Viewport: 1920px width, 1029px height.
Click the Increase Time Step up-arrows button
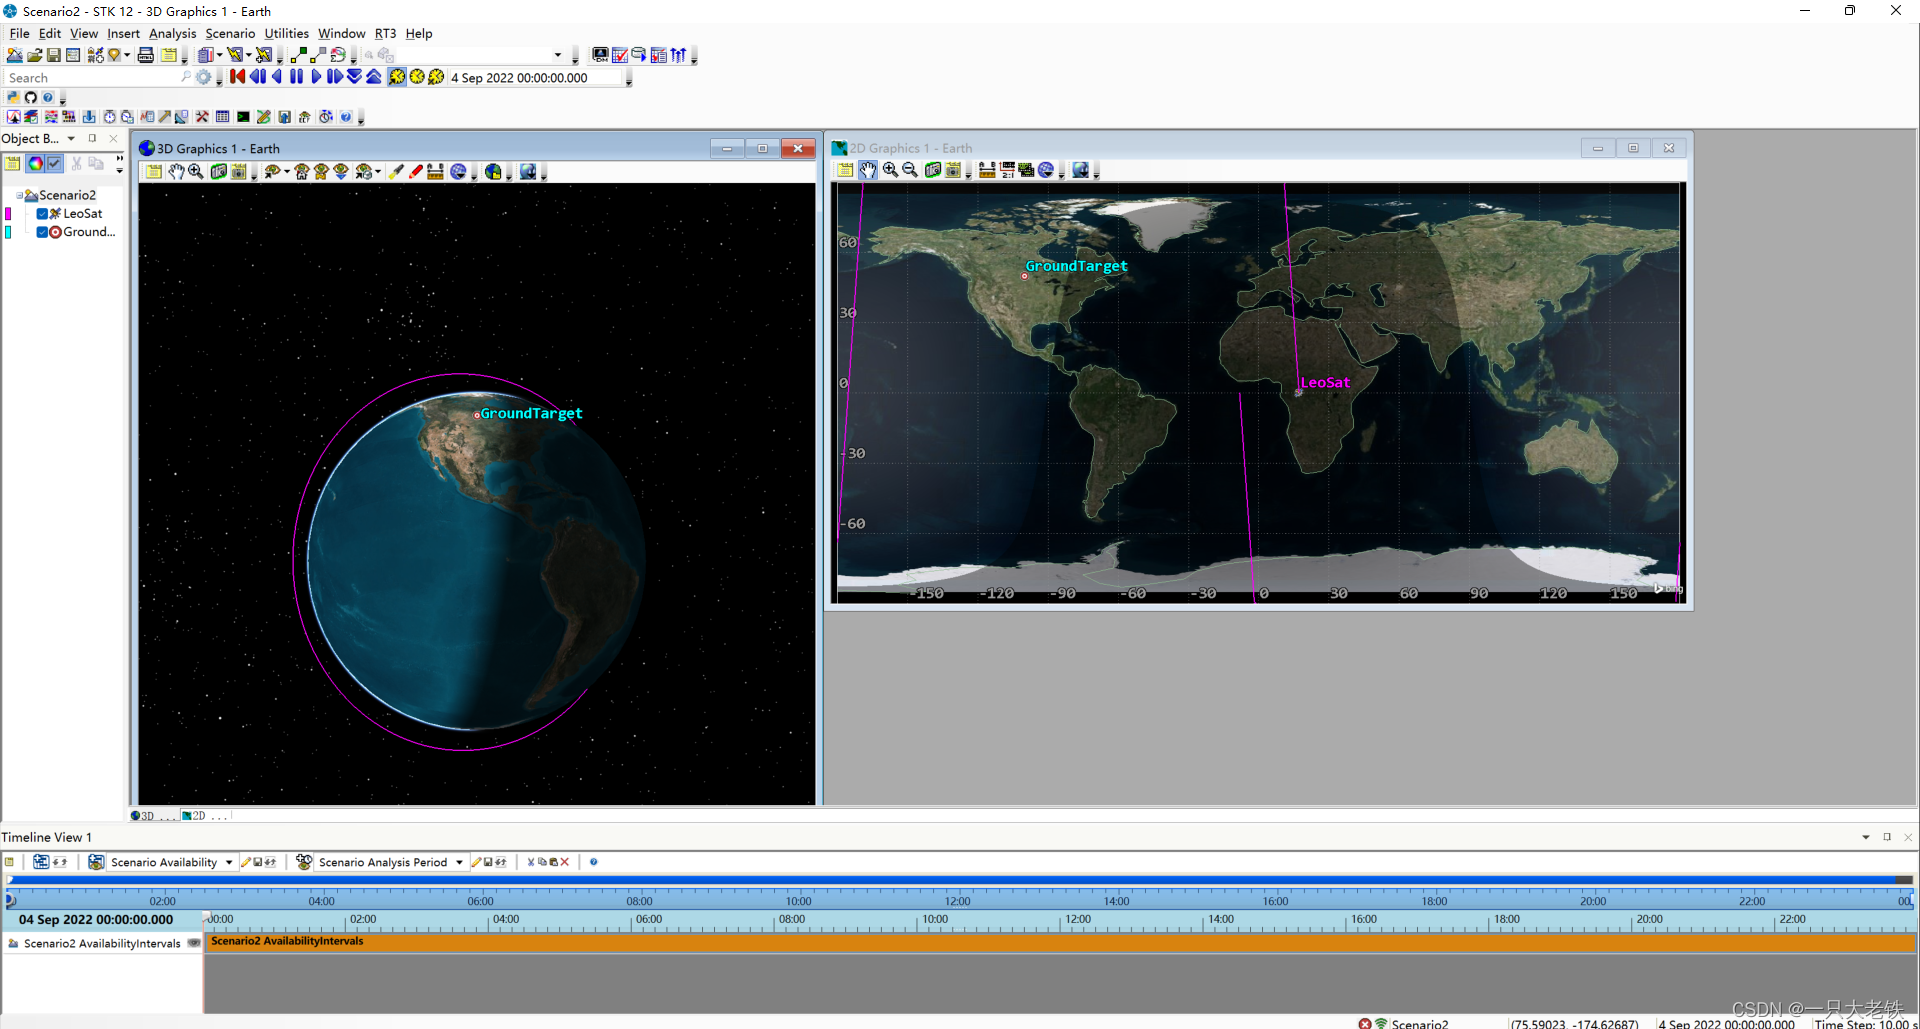[373, 77]
